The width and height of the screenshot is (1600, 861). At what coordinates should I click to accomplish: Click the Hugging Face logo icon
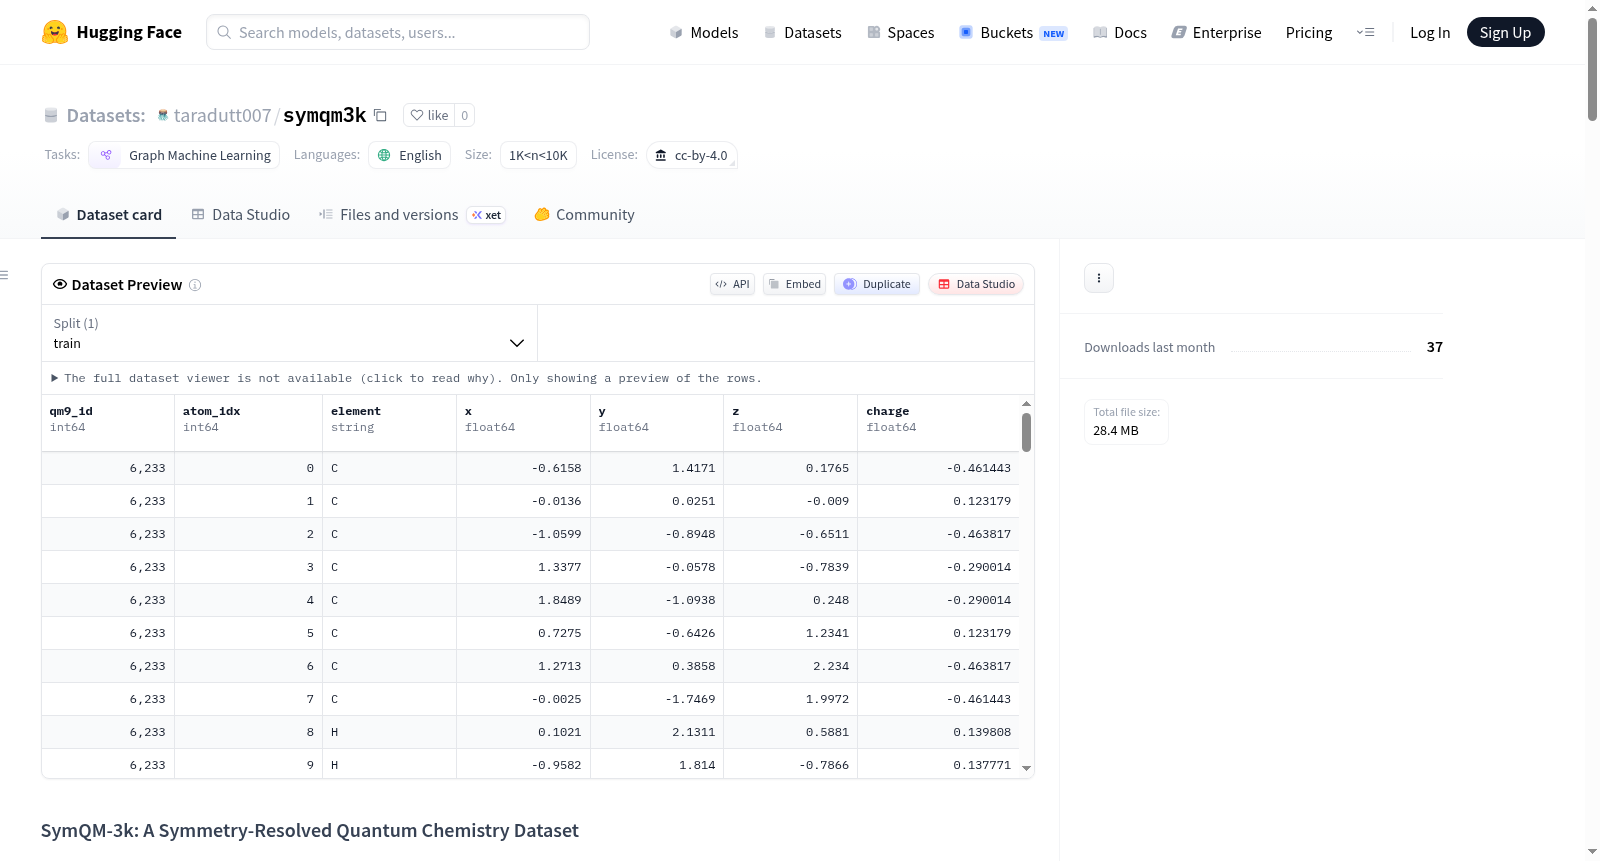coord(55,32)
